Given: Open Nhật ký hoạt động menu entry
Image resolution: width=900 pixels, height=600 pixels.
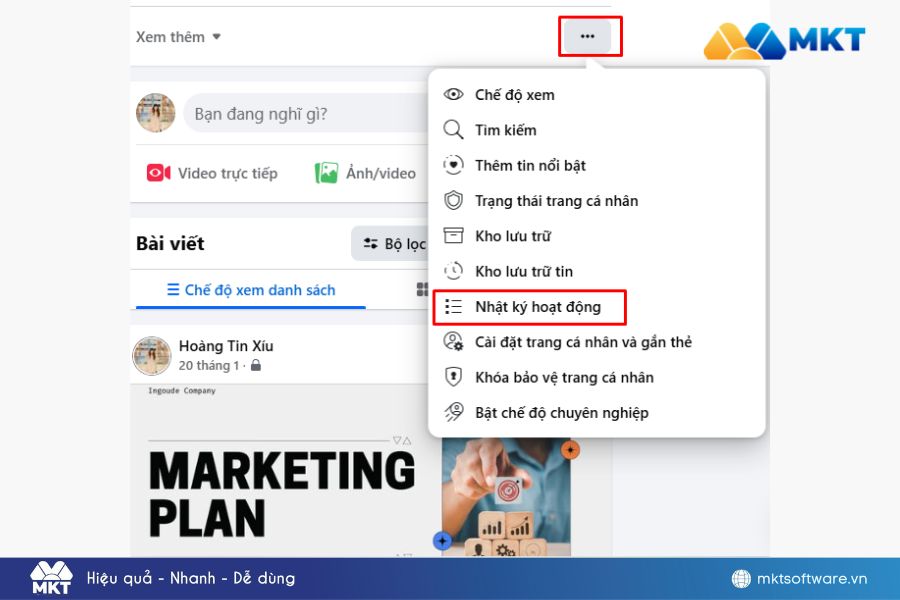Looking at the screenshot, I should pyautogui.click(x=537, y=307).
